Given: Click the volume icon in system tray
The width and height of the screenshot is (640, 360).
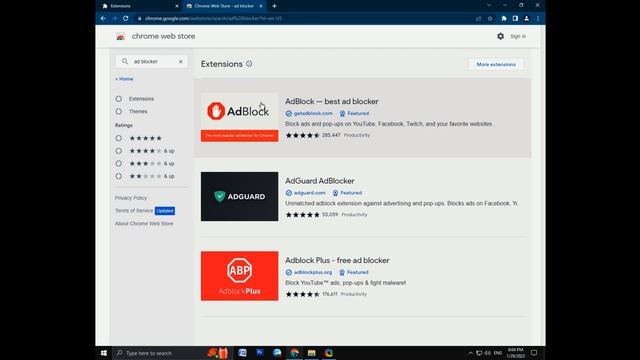Looking at the screenshot, I should coord(488,353).
